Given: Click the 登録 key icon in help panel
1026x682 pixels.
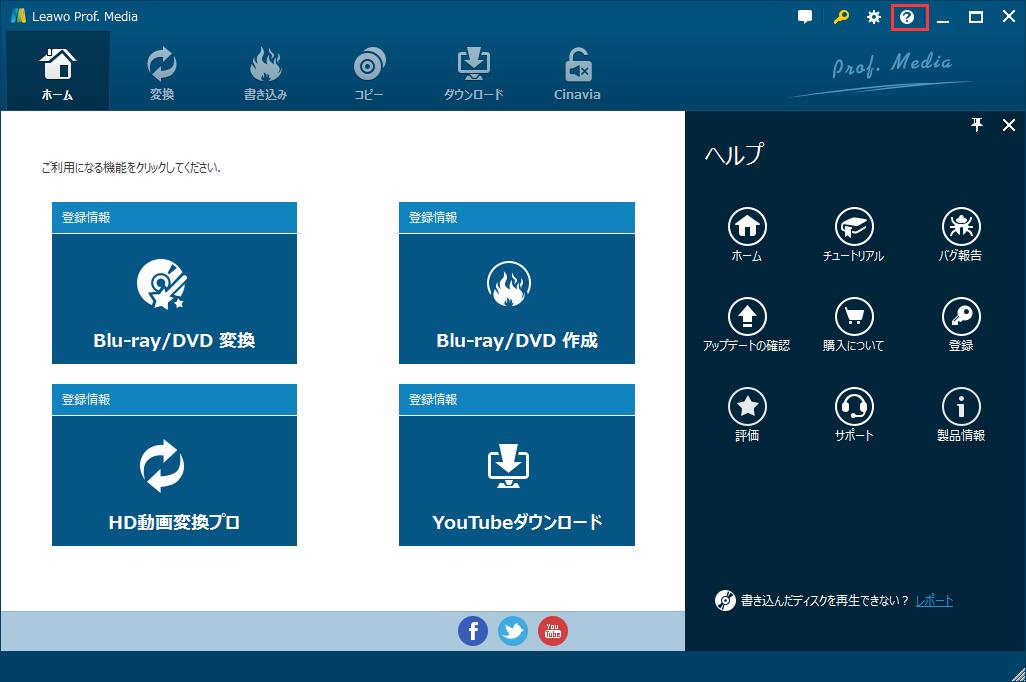Looking at the screenshot, I should [960, 317].
